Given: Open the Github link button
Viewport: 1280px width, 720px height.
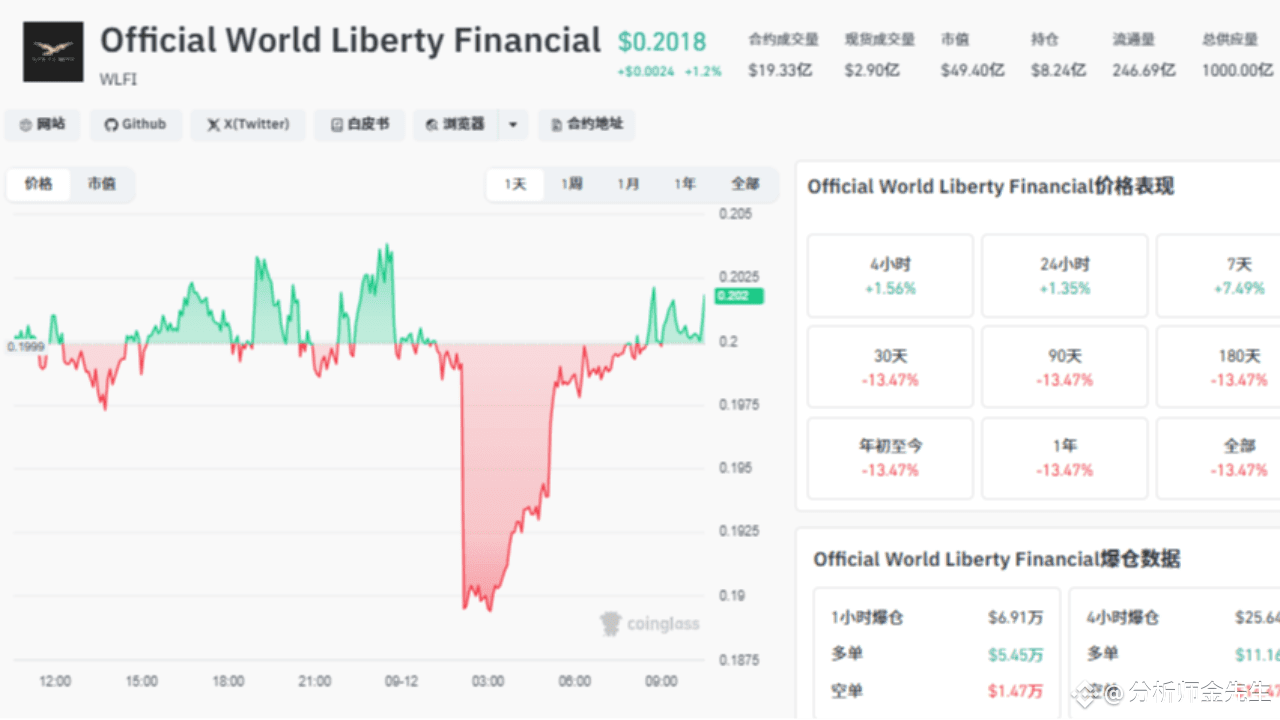Looking at the screenshot, I should coord(136,125).
